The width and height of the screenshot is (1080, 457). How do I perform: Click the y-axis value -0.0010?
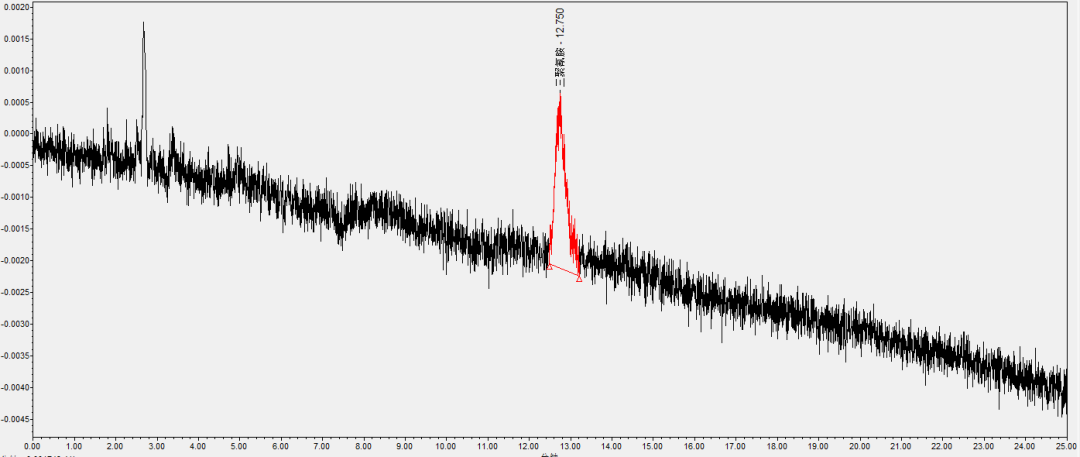14,197
